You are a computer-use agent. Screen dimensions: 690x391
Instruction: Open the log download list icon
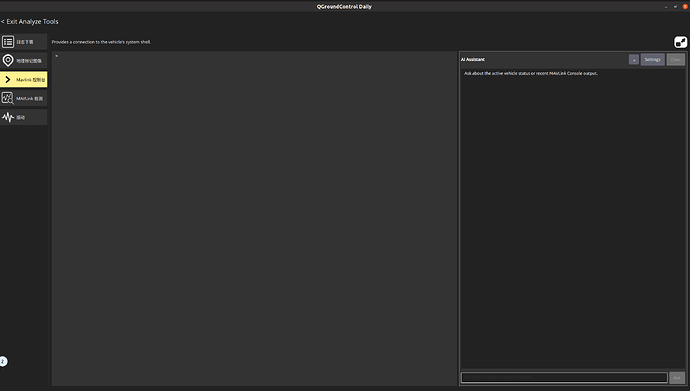pos(8,42)
